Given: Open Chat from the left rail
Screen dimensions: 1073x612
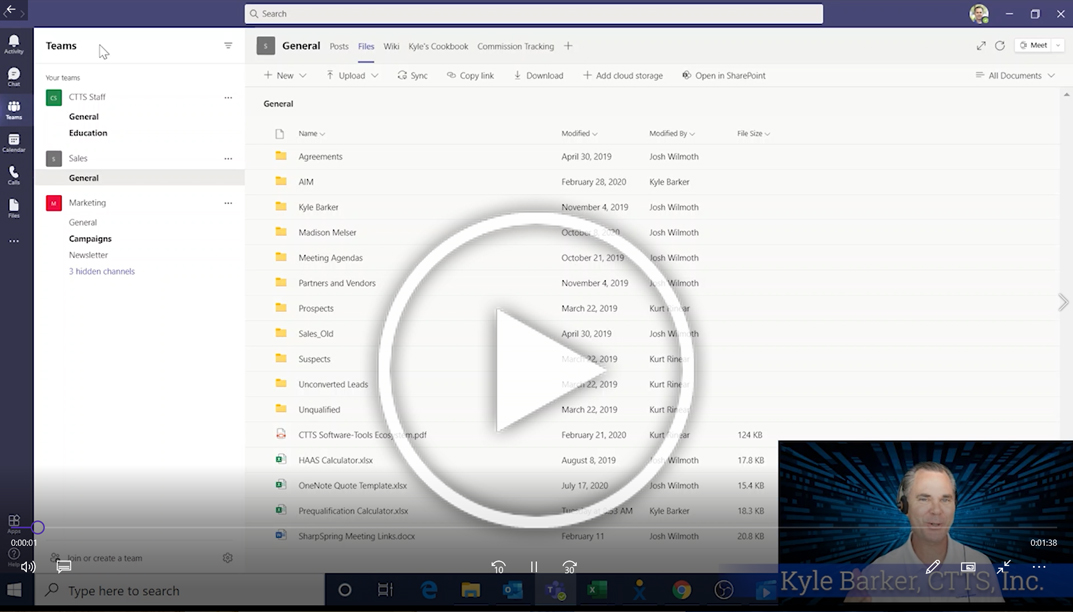Looking at the screenshot, I should click(x=14, y=77).
